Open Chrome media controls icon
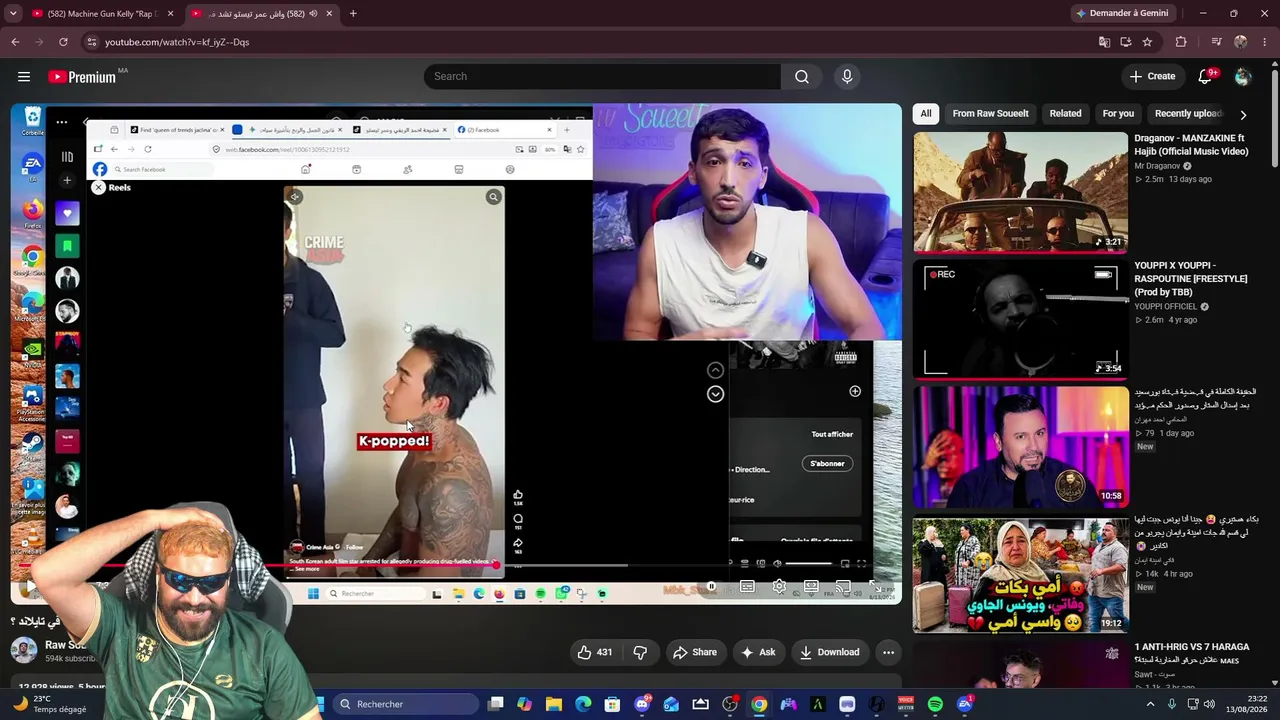The image size is (1280, 720). pos(1216,42)
